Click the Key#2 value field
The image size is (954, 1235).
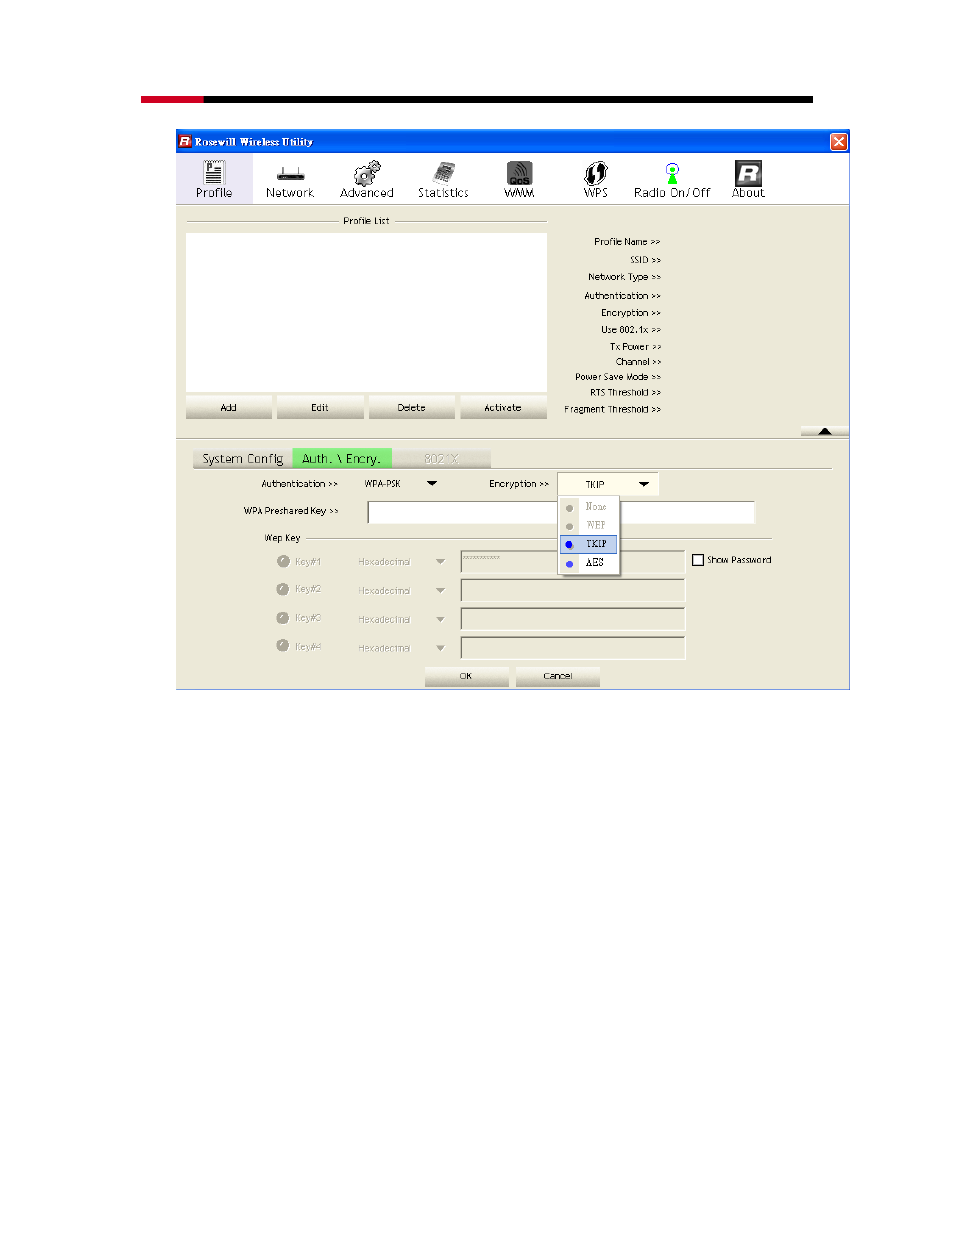pos(573,590)
